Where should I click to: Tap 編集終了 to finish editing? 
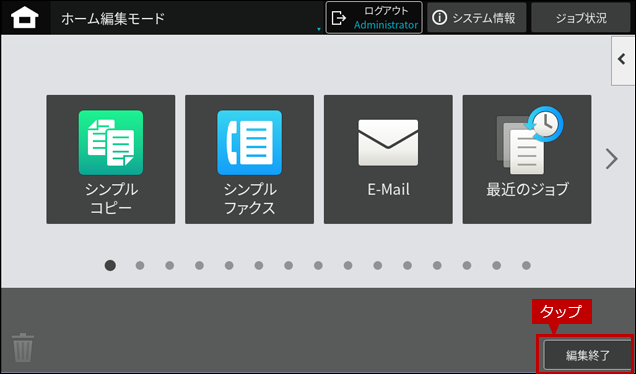[x=587, y=355]
